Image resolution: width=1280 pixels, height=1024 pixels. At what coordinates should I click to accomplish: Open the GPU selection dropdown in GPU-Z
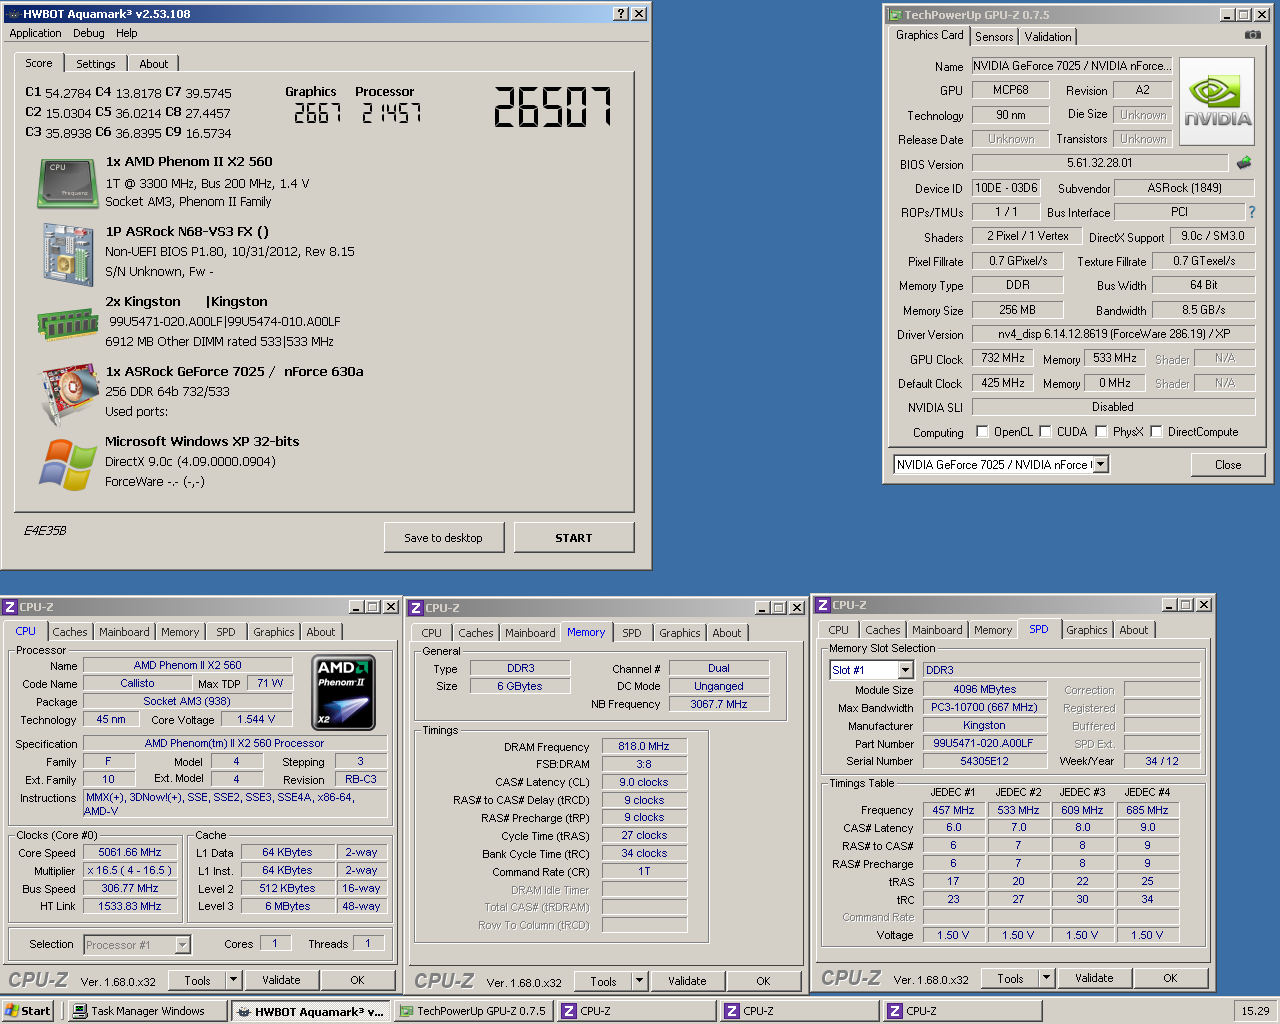tap(1101, 464)
